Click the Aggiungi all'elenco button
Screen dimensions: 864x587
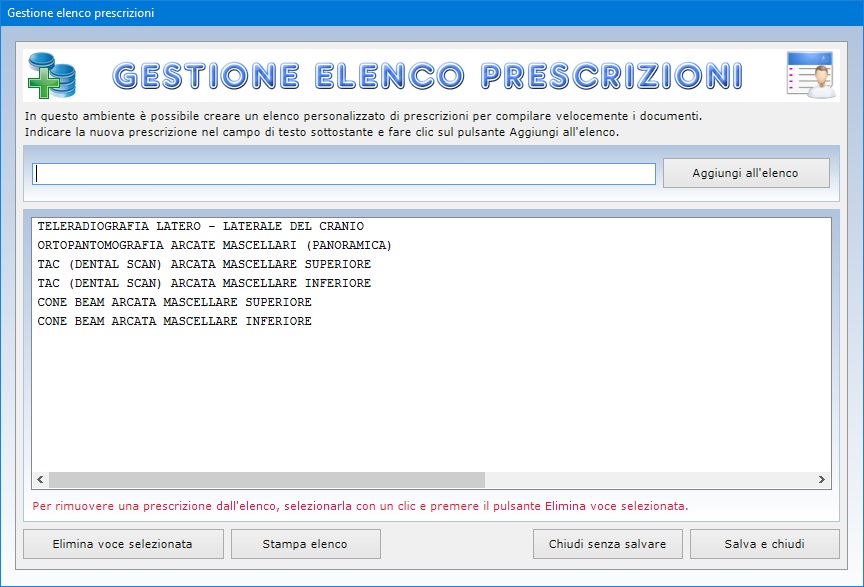pyautogui.click(x=746, y=173)
